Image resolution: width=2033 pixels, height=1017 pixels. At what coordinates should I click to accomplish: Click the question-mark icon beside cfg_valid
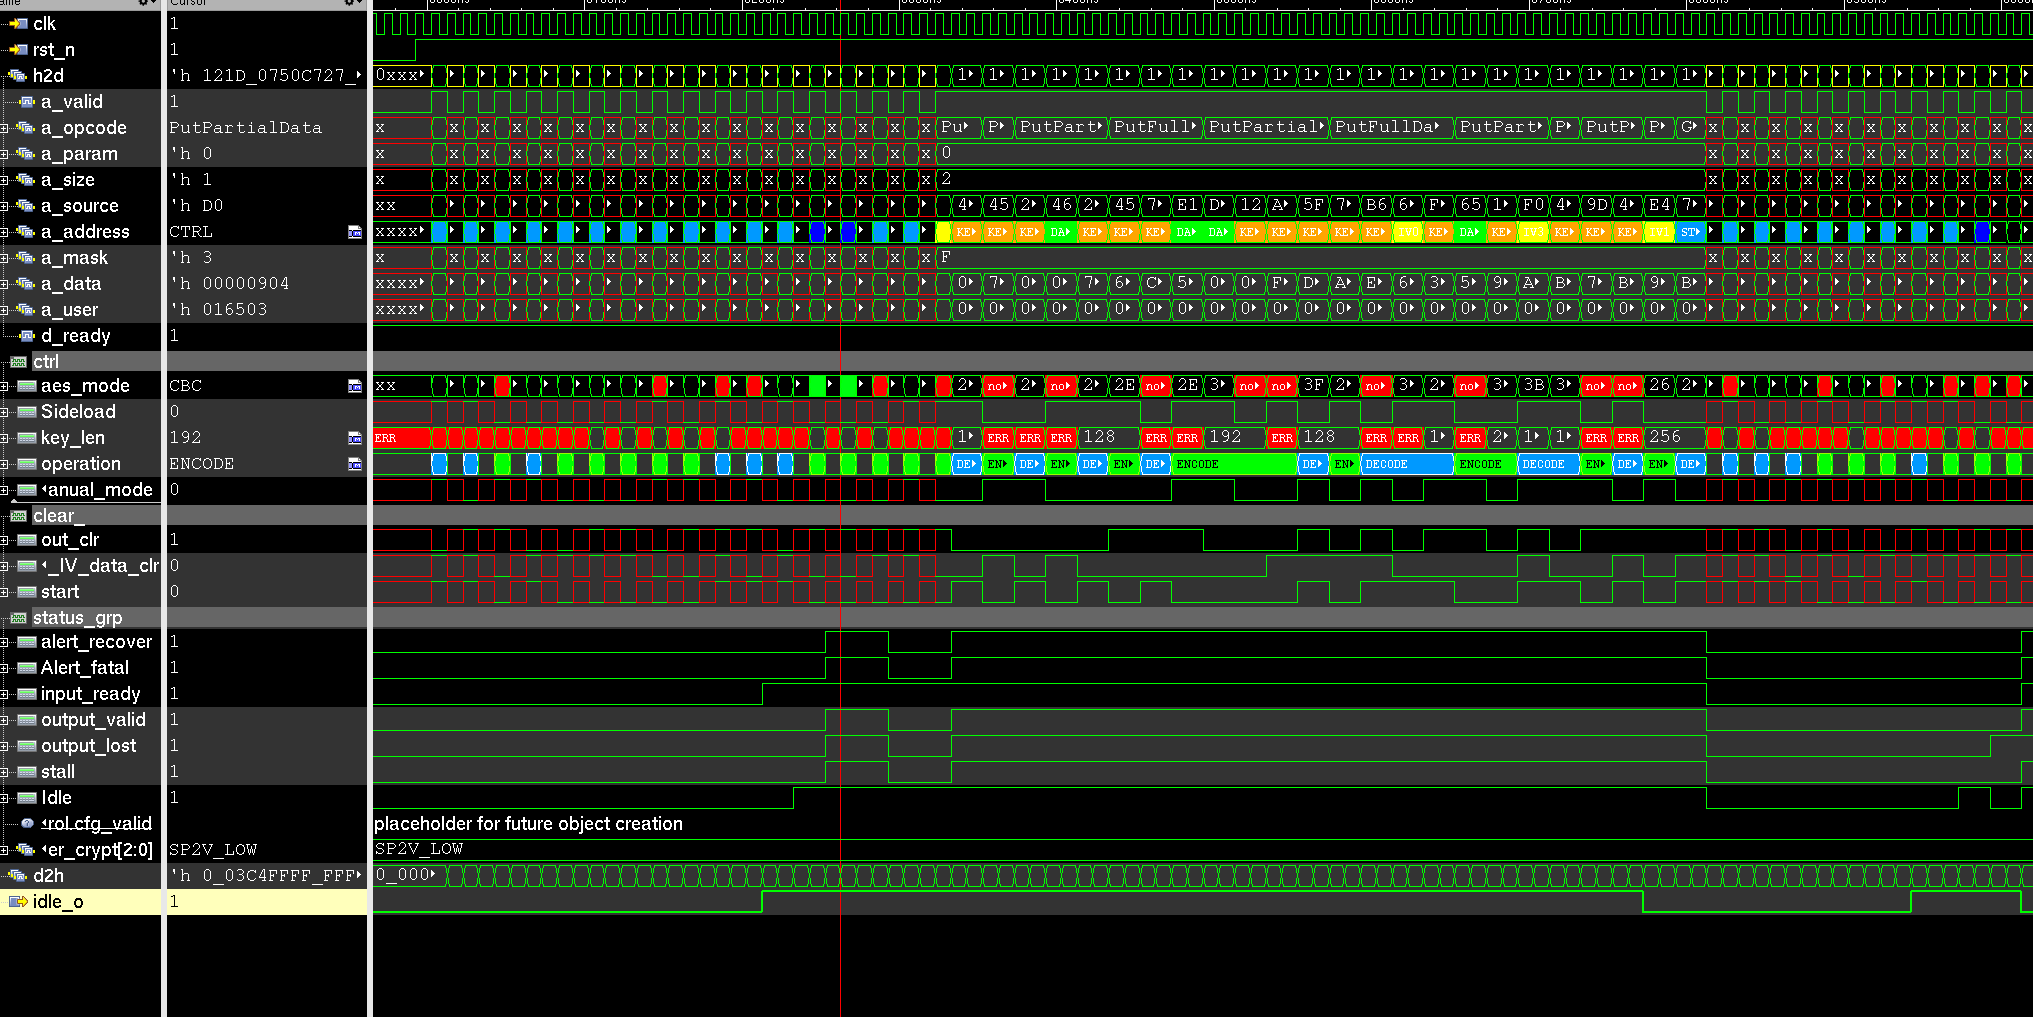click(27, 823)
